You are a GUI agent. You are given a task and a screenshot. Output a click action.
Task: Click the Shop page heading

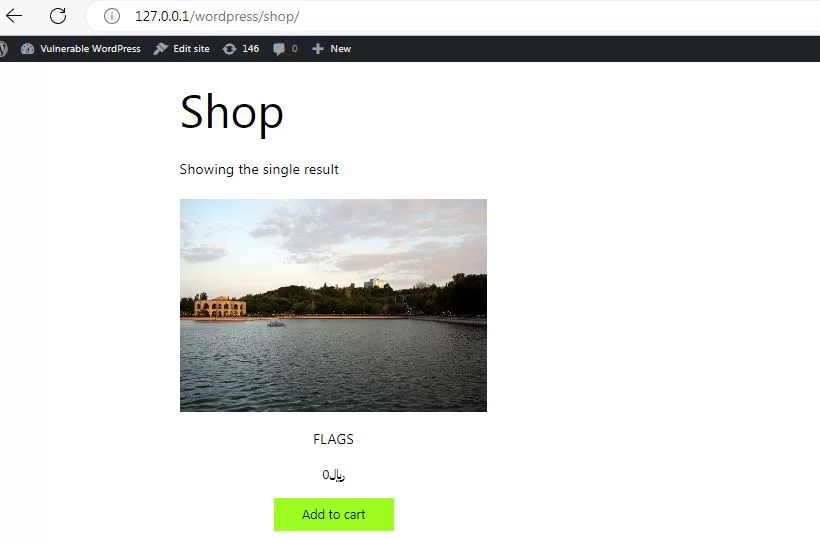[231, 112]
